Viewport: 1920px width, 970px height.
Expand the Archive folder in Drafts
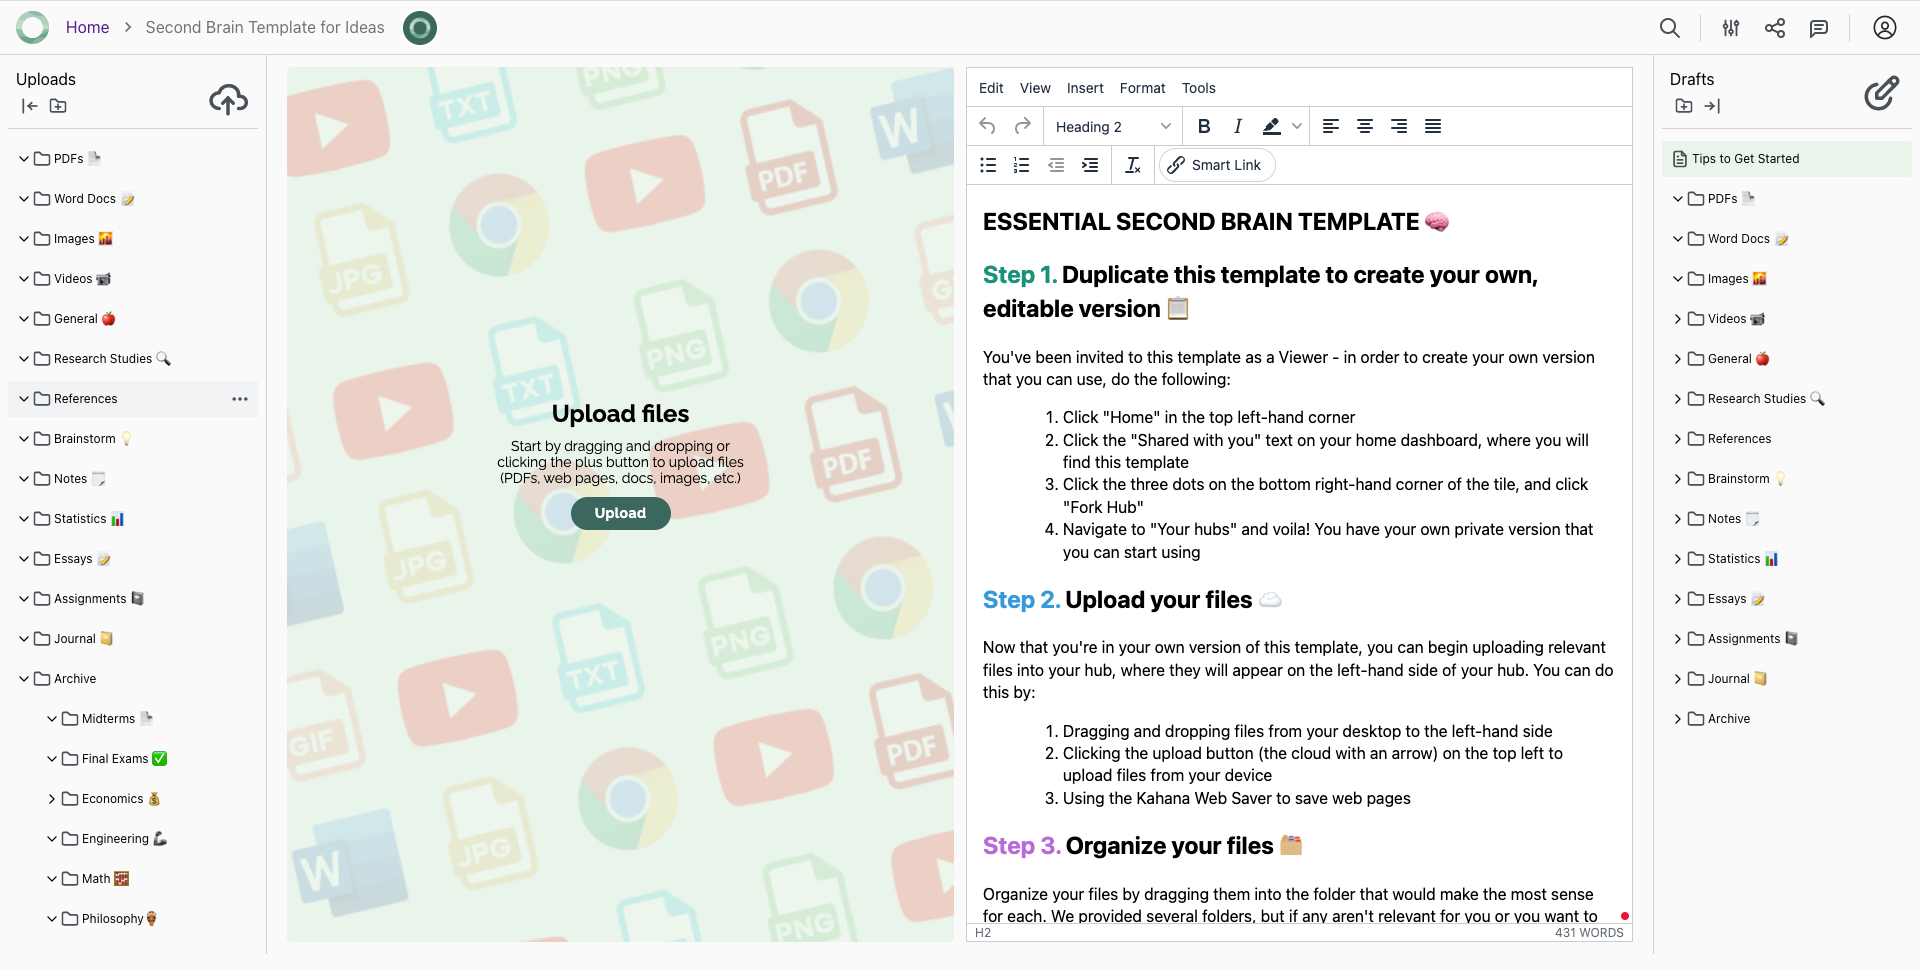pos(1678,719)
